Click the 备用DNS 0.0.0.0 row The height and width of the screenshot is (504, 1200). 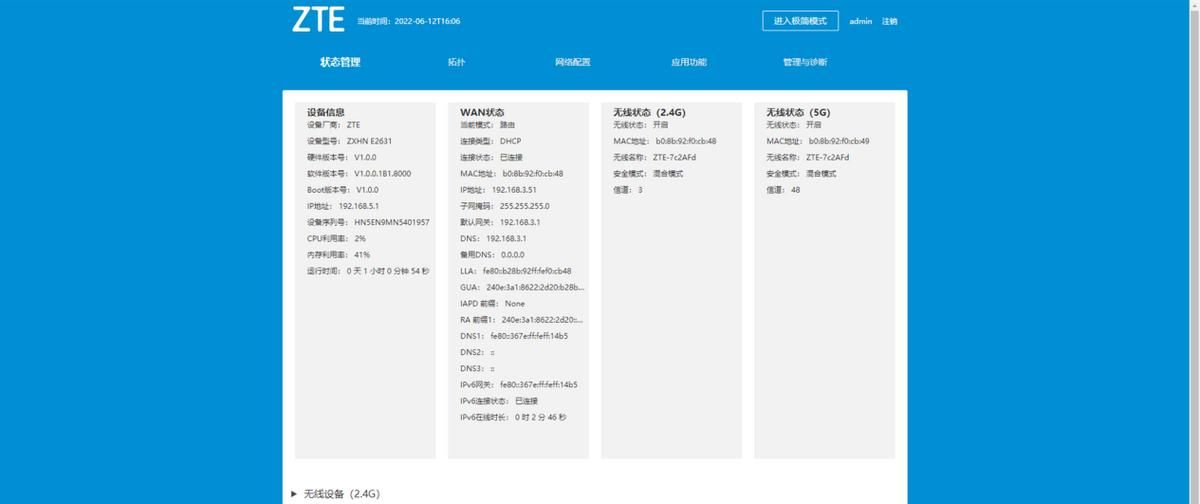point(492,254)
